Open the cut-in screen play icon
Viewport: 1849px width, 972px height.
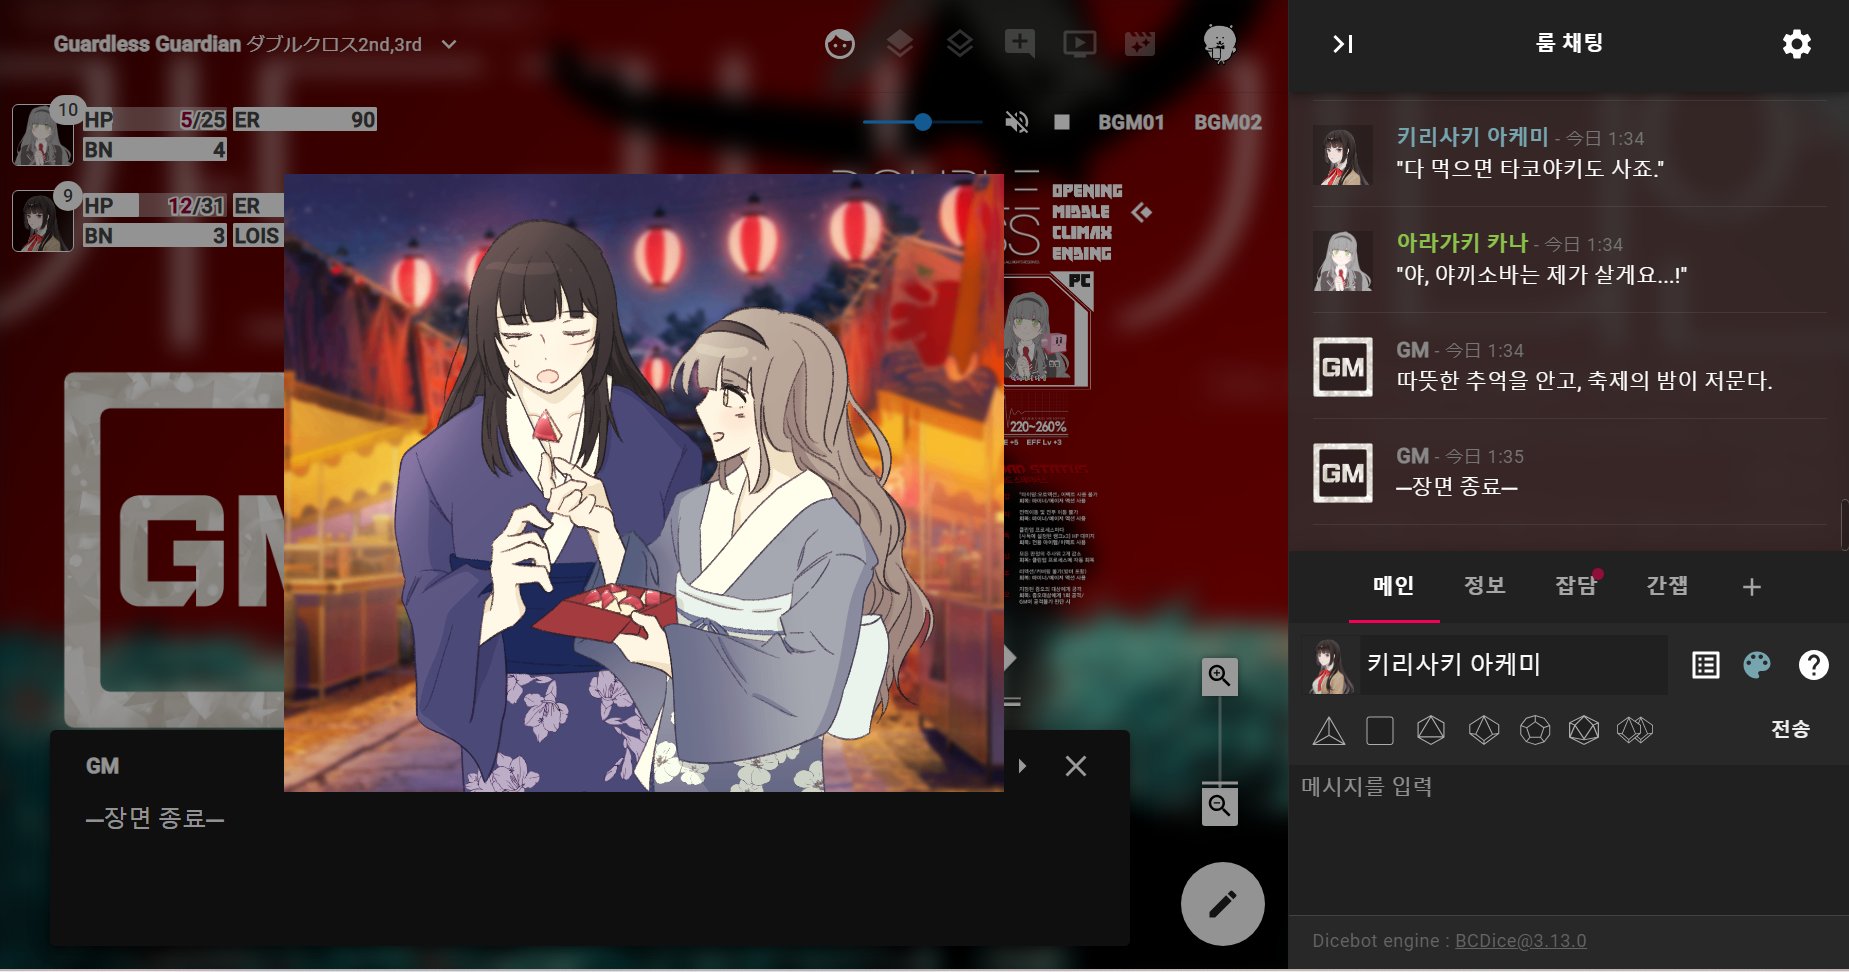click(x=1080, y=44)
